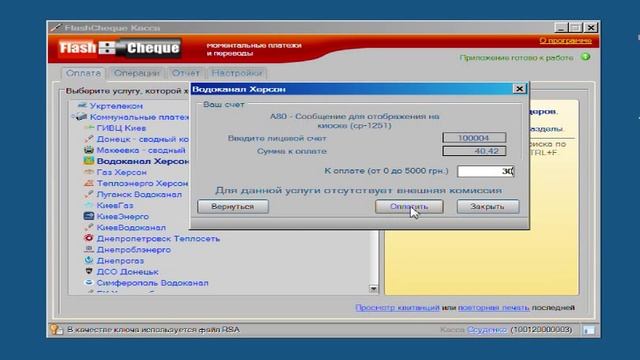Click the КиевЭнерго icon

[x=89, y=216]
